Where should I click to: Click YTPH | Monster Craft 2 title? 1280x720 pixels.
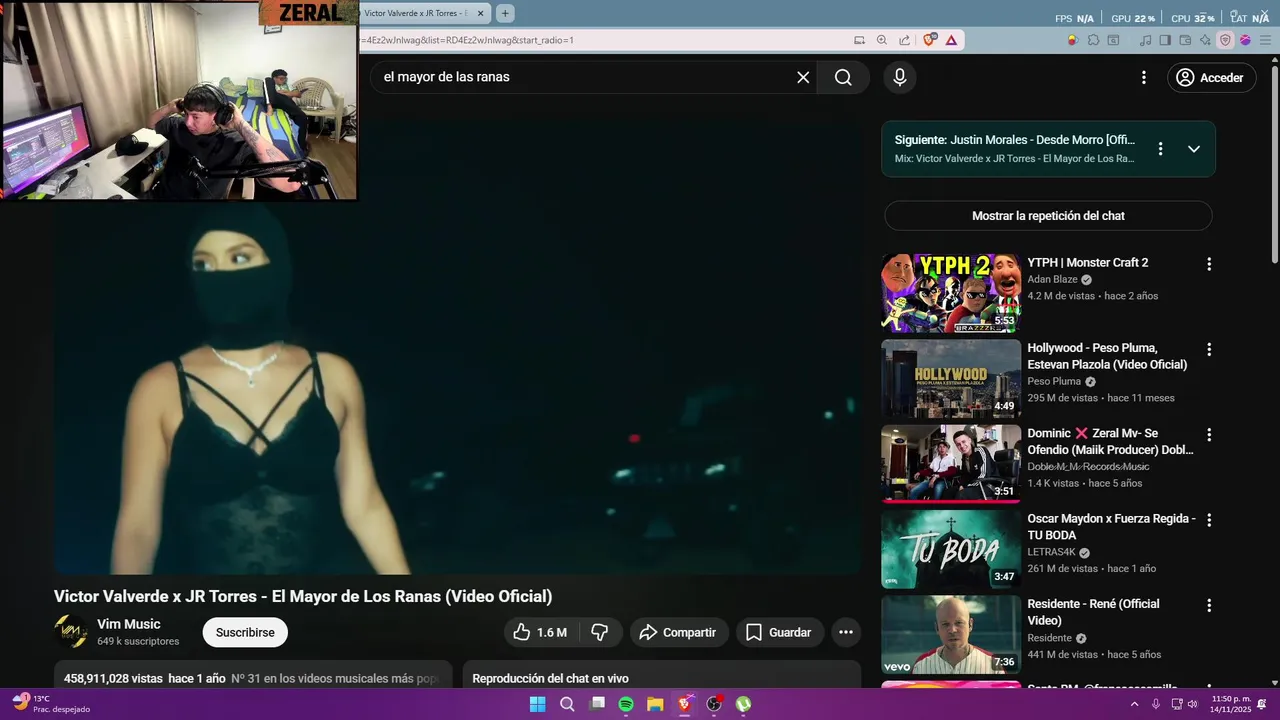coord(1088,262)
